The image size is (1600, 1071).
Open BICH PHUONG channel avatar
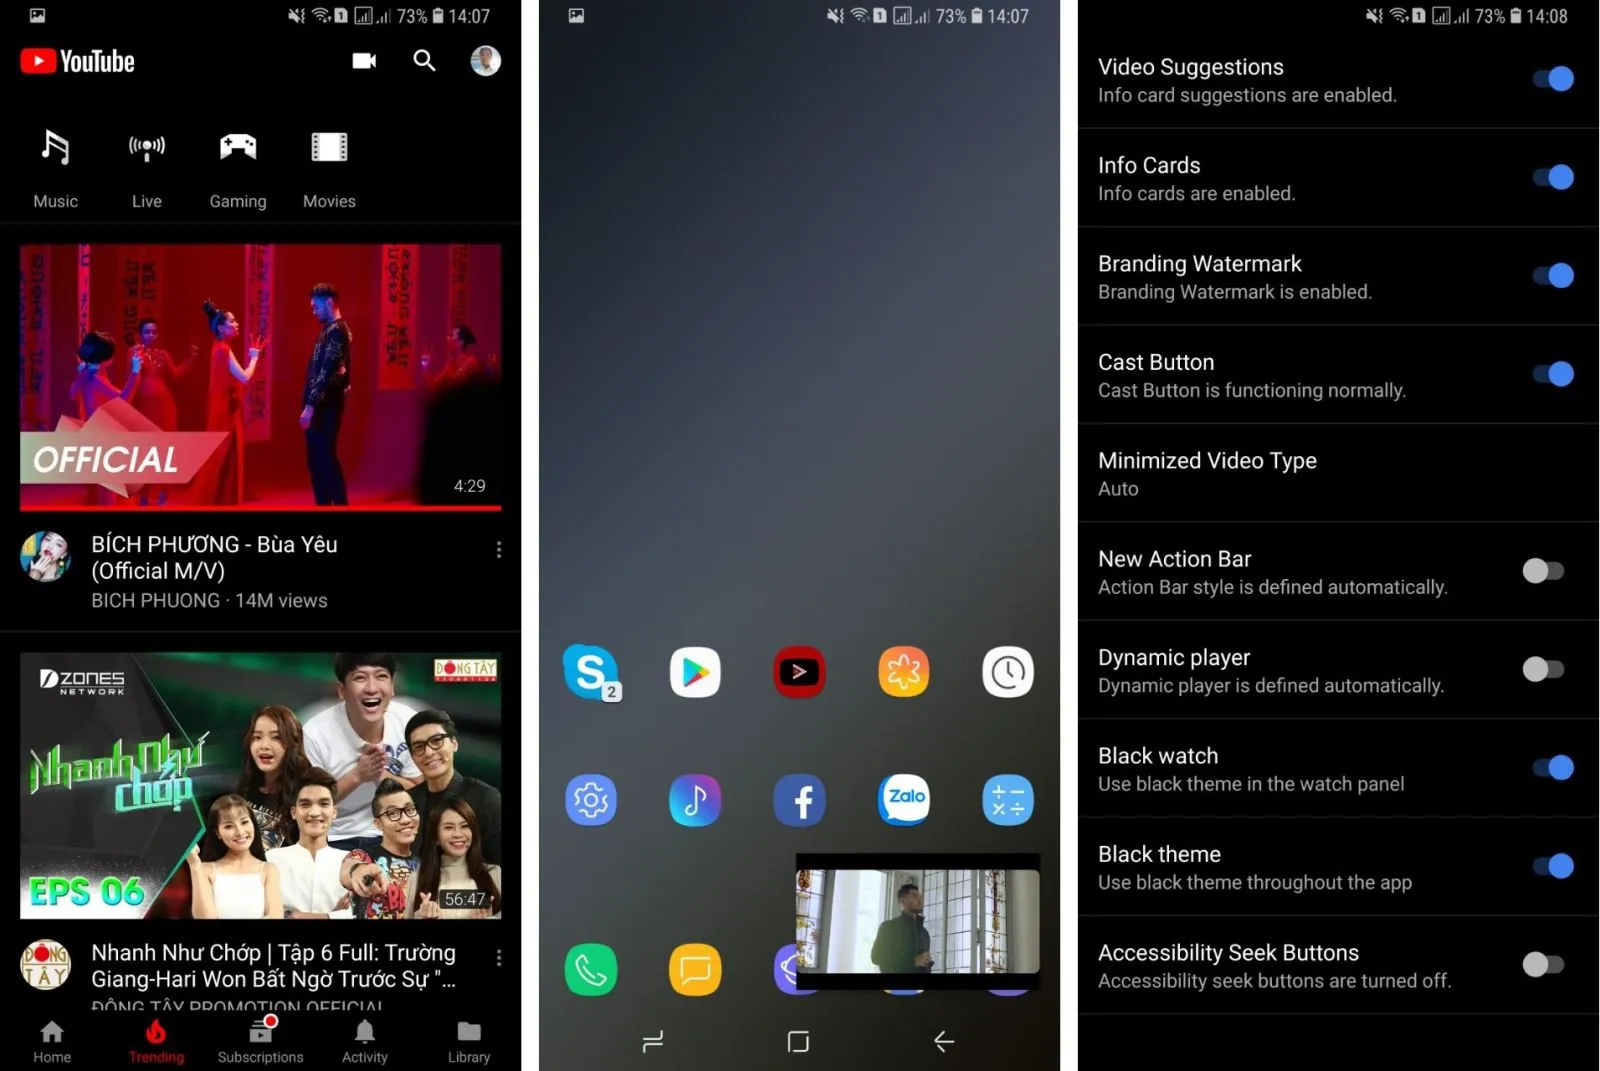(45, 556)
